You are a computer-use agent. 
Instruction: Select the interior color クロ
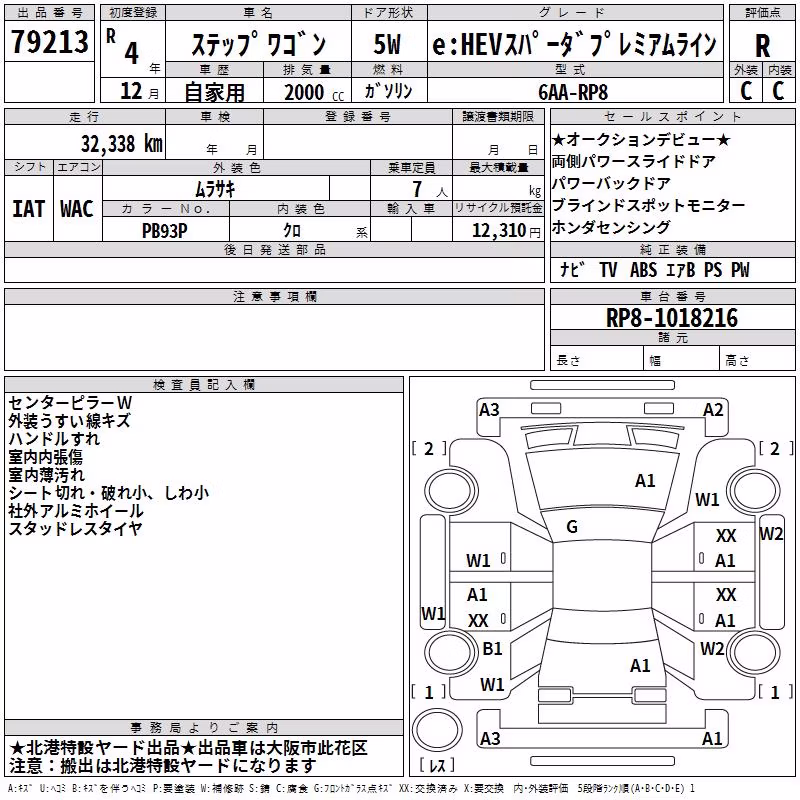click(x=292, y=231)
